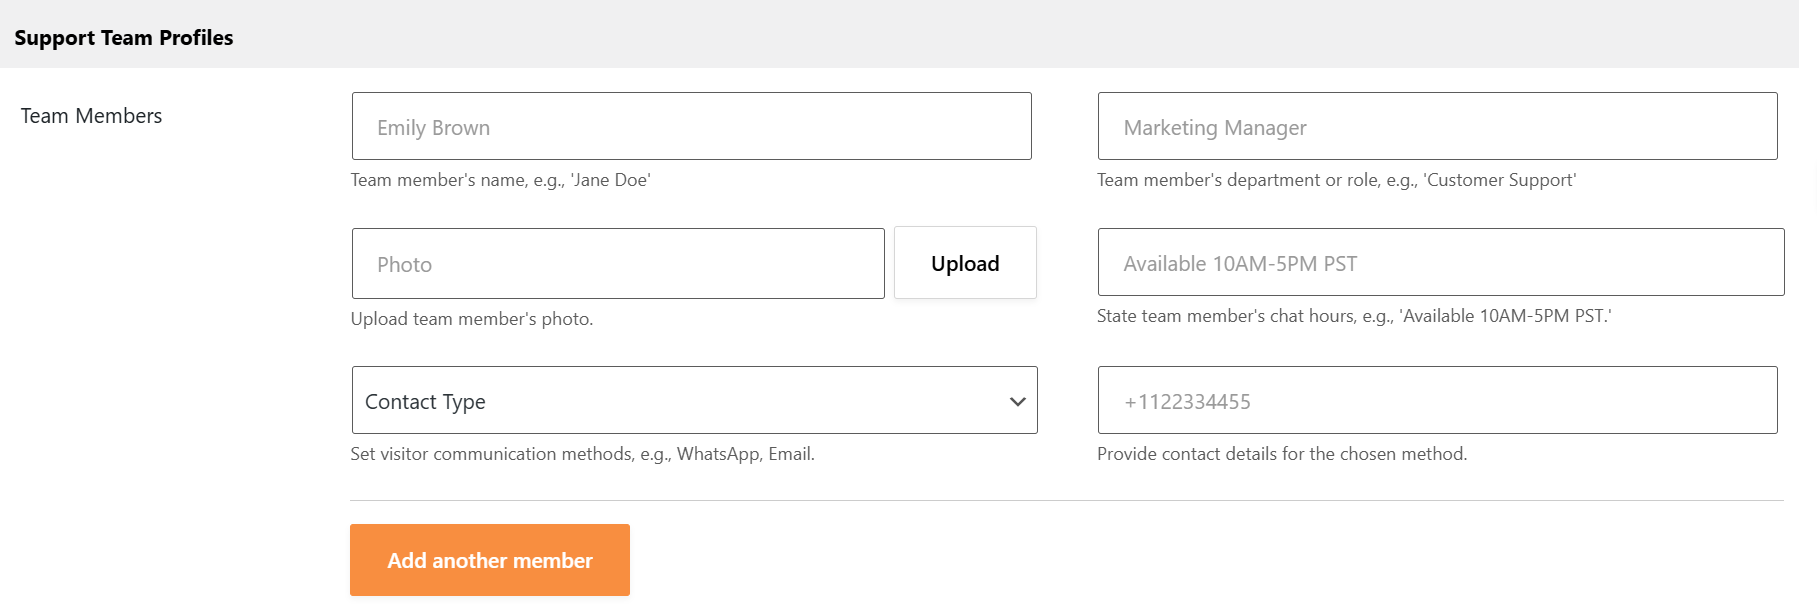The image size is (1817, 616).
Task: Click the +1122334455 contact details field
Action: (1437, 400)
